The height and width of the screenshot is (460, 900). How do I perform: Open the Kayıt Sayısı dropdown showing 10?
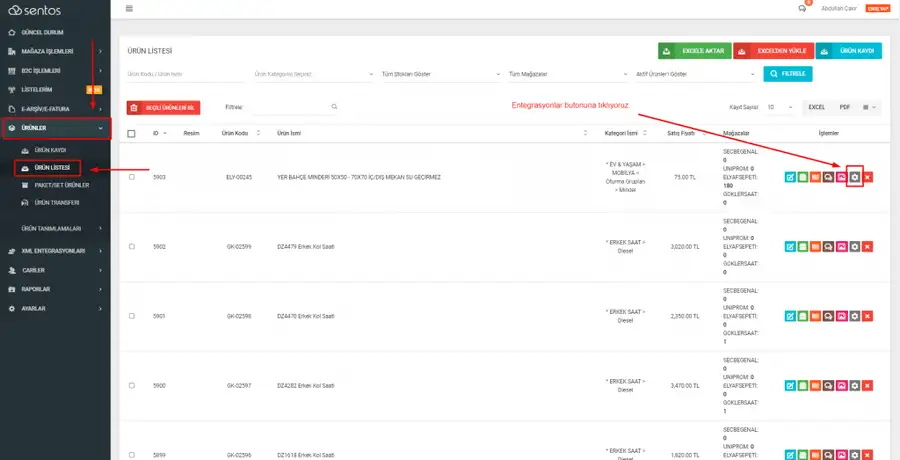780,107
